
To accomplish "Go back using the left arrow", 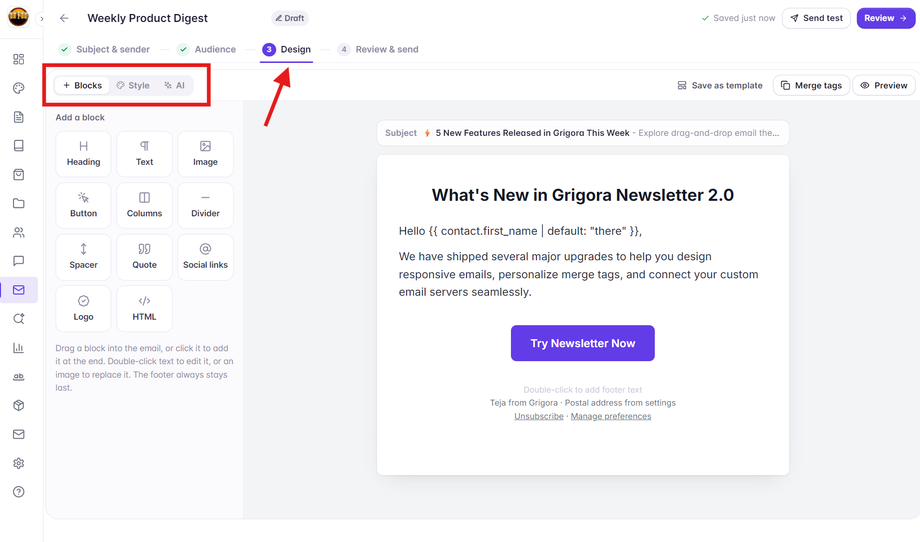I will [x=64, y=18].
